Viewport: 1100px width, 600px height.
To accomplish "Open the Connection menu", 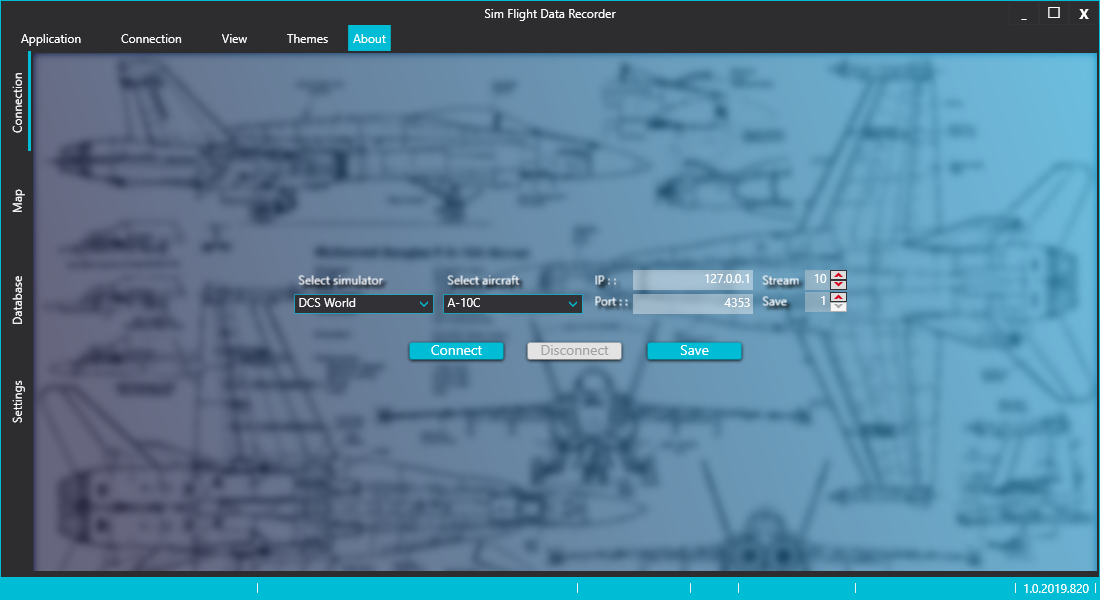I will (x=151, y=39).
